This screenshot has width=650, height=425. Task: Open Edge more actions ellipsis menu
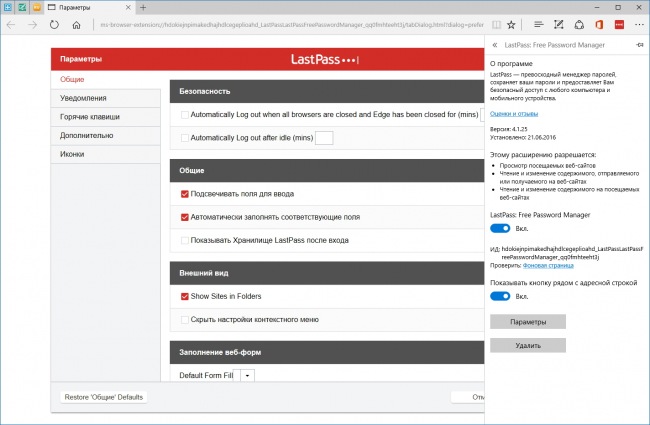[x=639, y=25]
